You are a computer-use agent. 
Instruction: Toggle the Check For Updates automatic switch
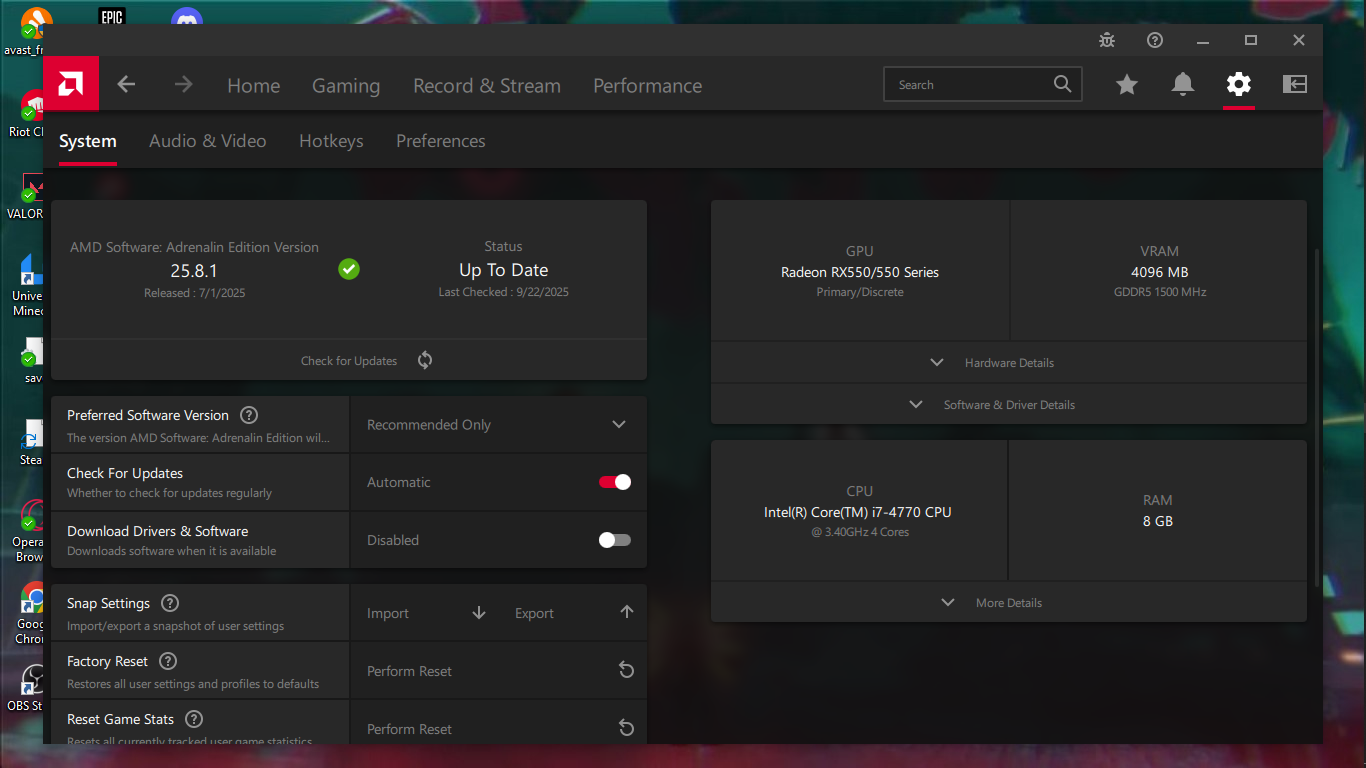[x=615, y=482]
